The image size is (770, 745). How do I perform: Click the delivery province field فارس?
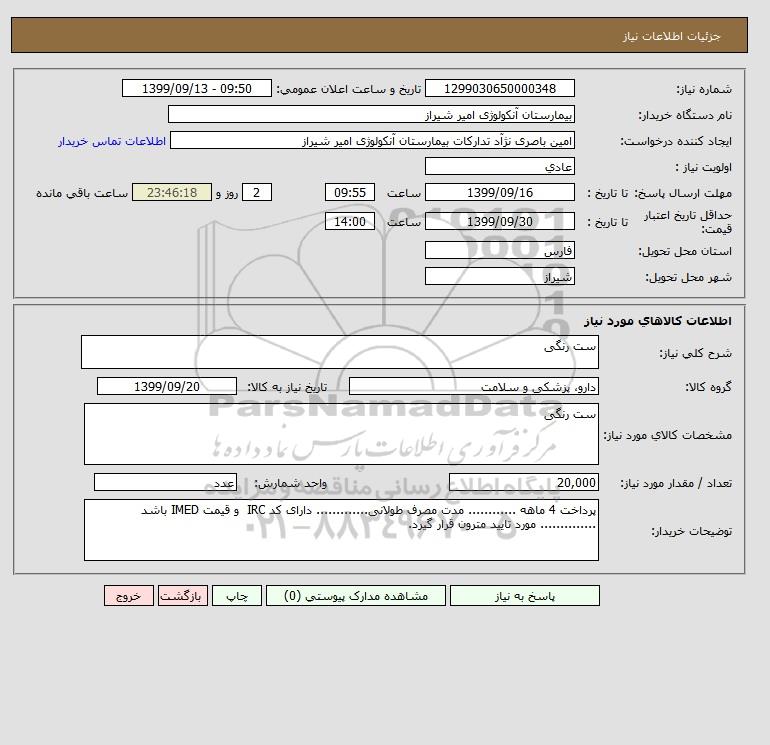pos(499,250)
